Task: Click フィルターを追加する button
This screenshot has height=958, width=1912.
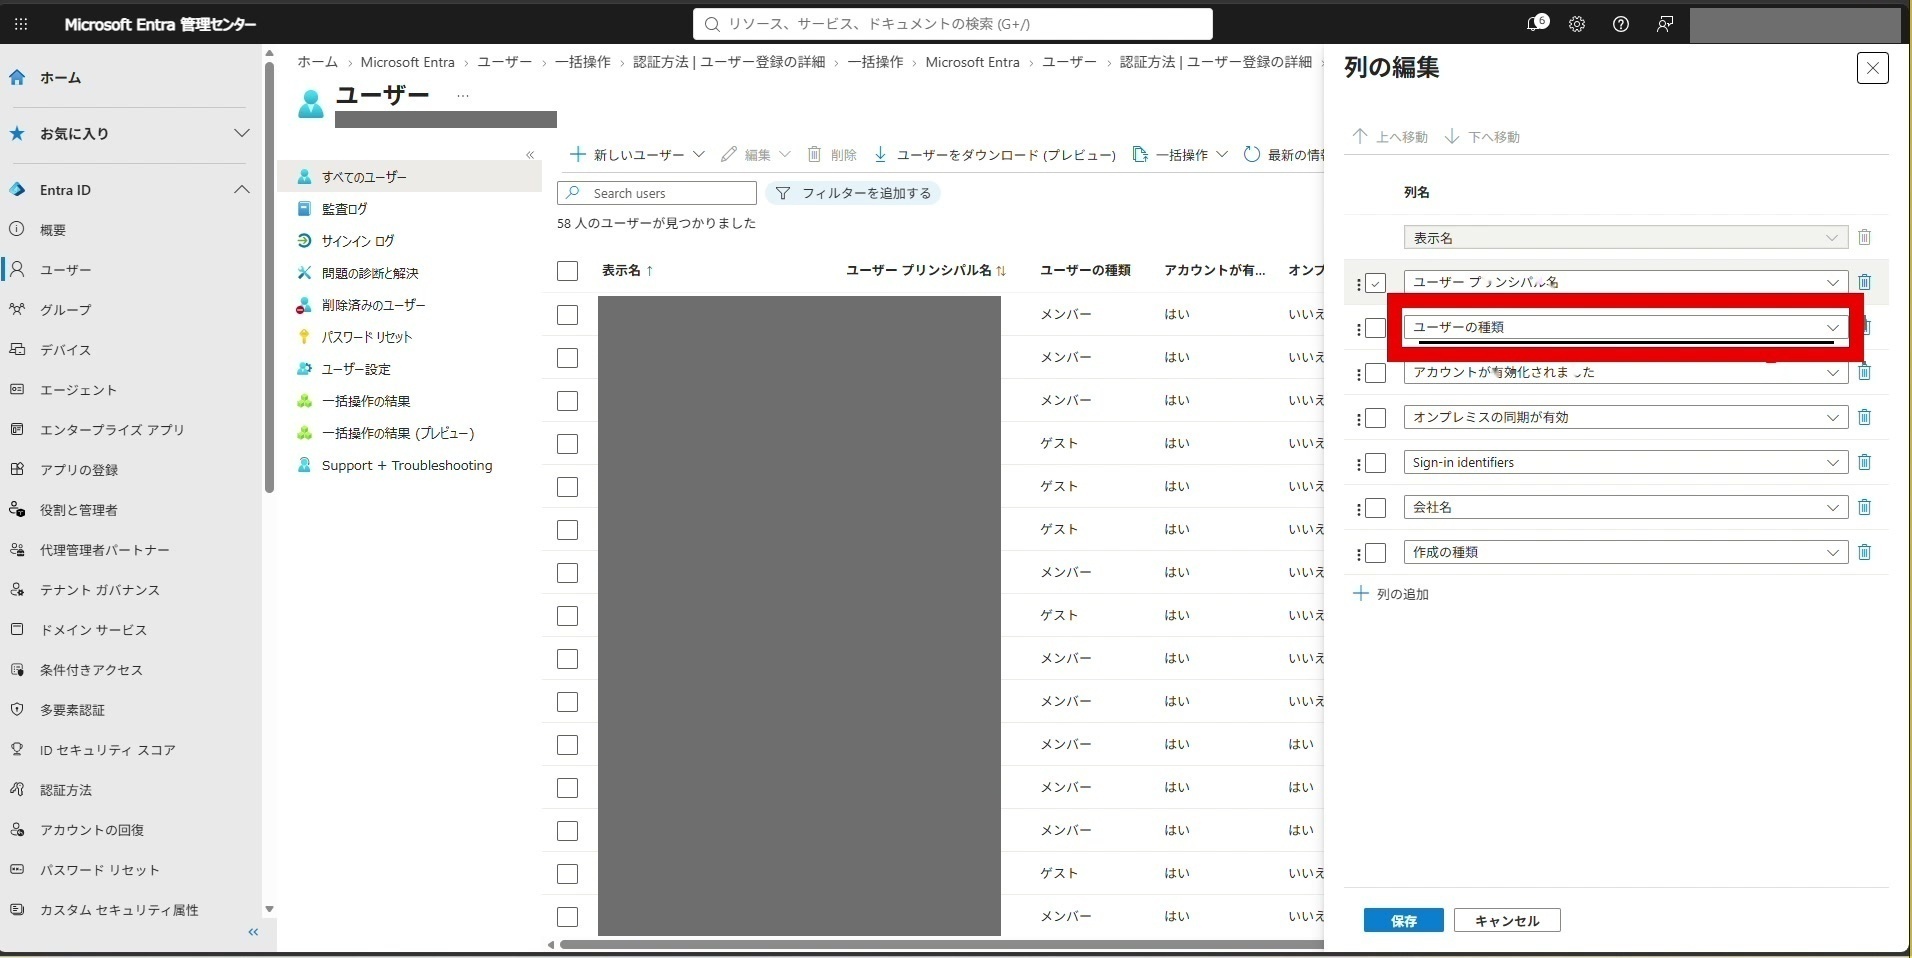Action: [x=853, y=193]
